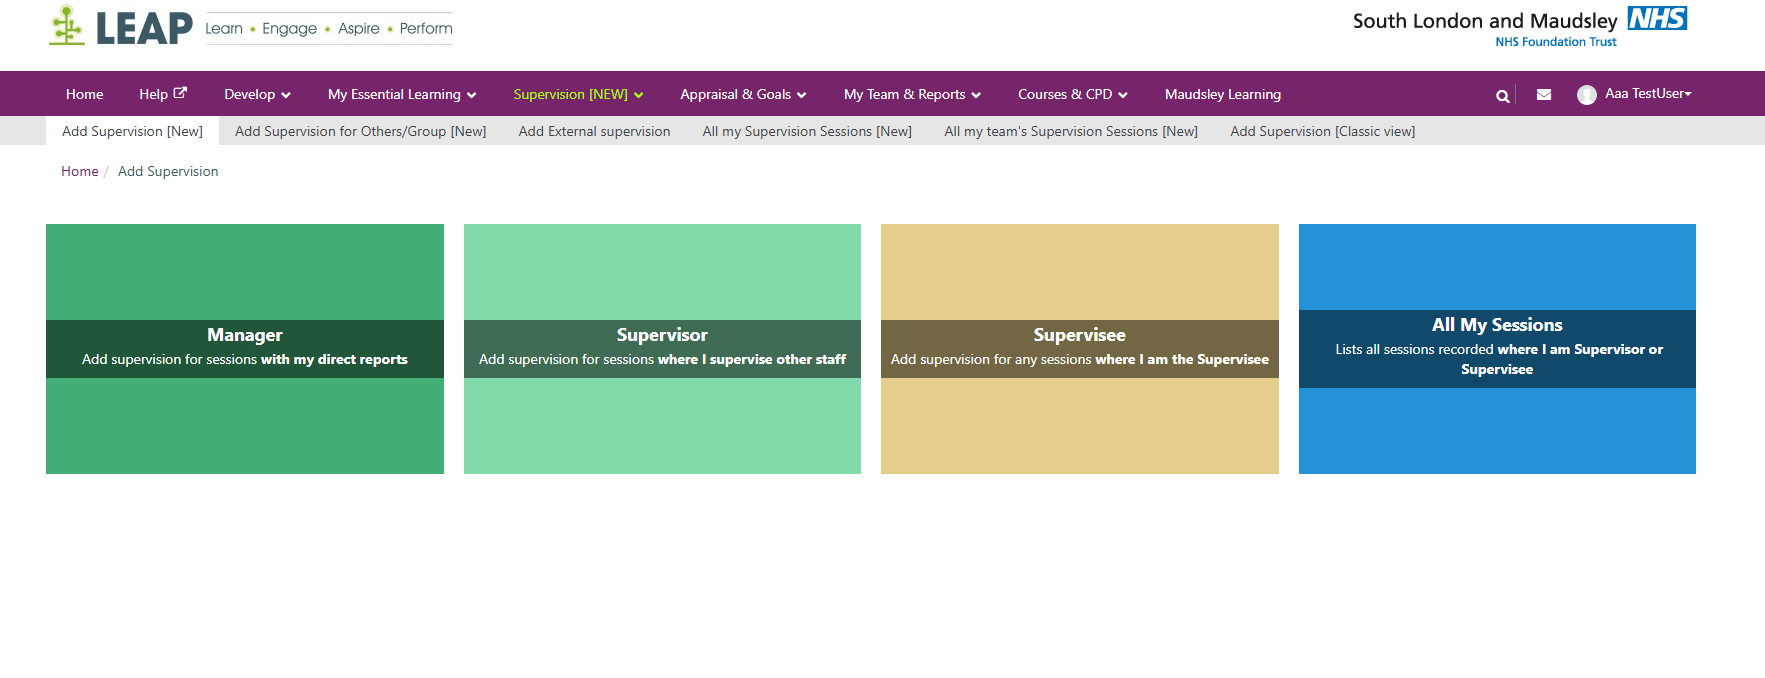1765x678 pixels.
Task: Open All my Supervision Sessions [New]
Action: pos(807,131)
